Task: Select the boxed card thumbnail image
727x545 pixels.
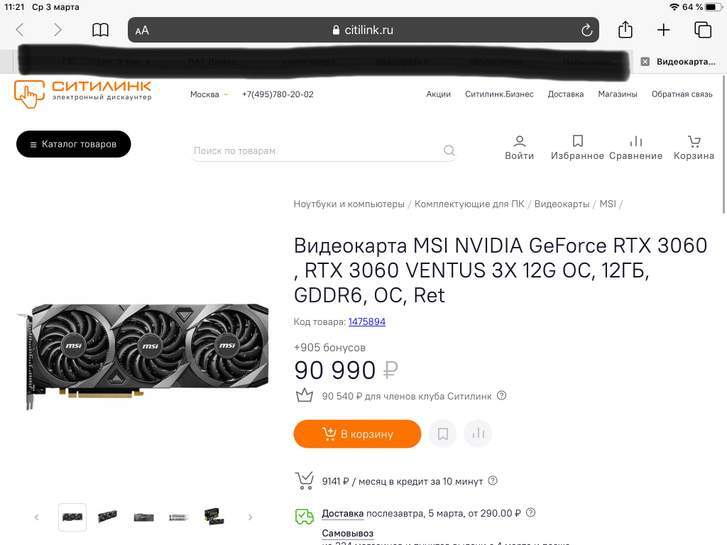Action: [x=214, y=517]
